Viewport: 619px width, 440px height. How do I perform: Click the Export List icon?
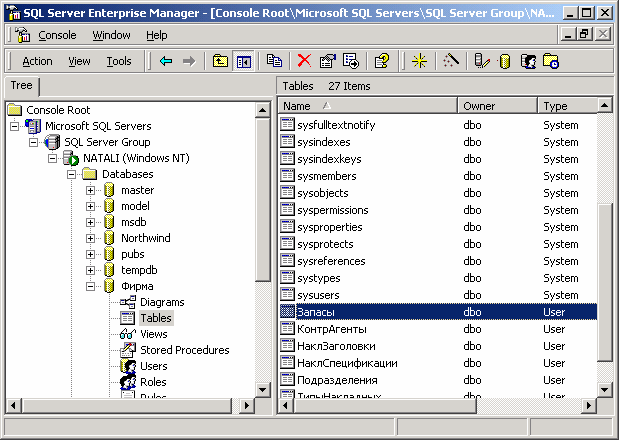coord(351,61)
